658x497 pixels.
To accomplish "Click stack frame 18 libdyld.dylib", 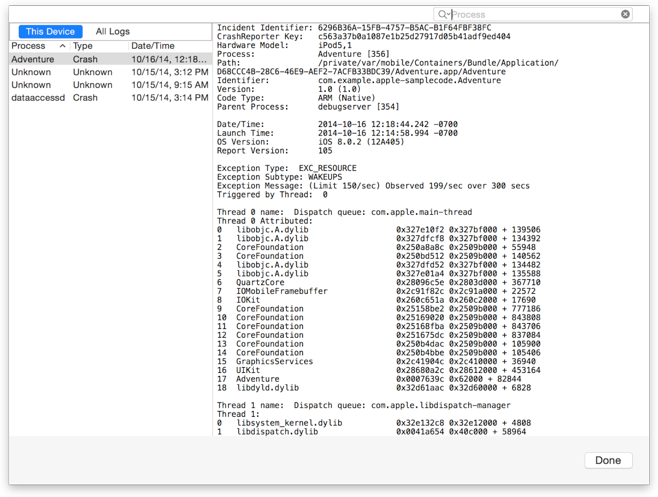I will point(374,388).
